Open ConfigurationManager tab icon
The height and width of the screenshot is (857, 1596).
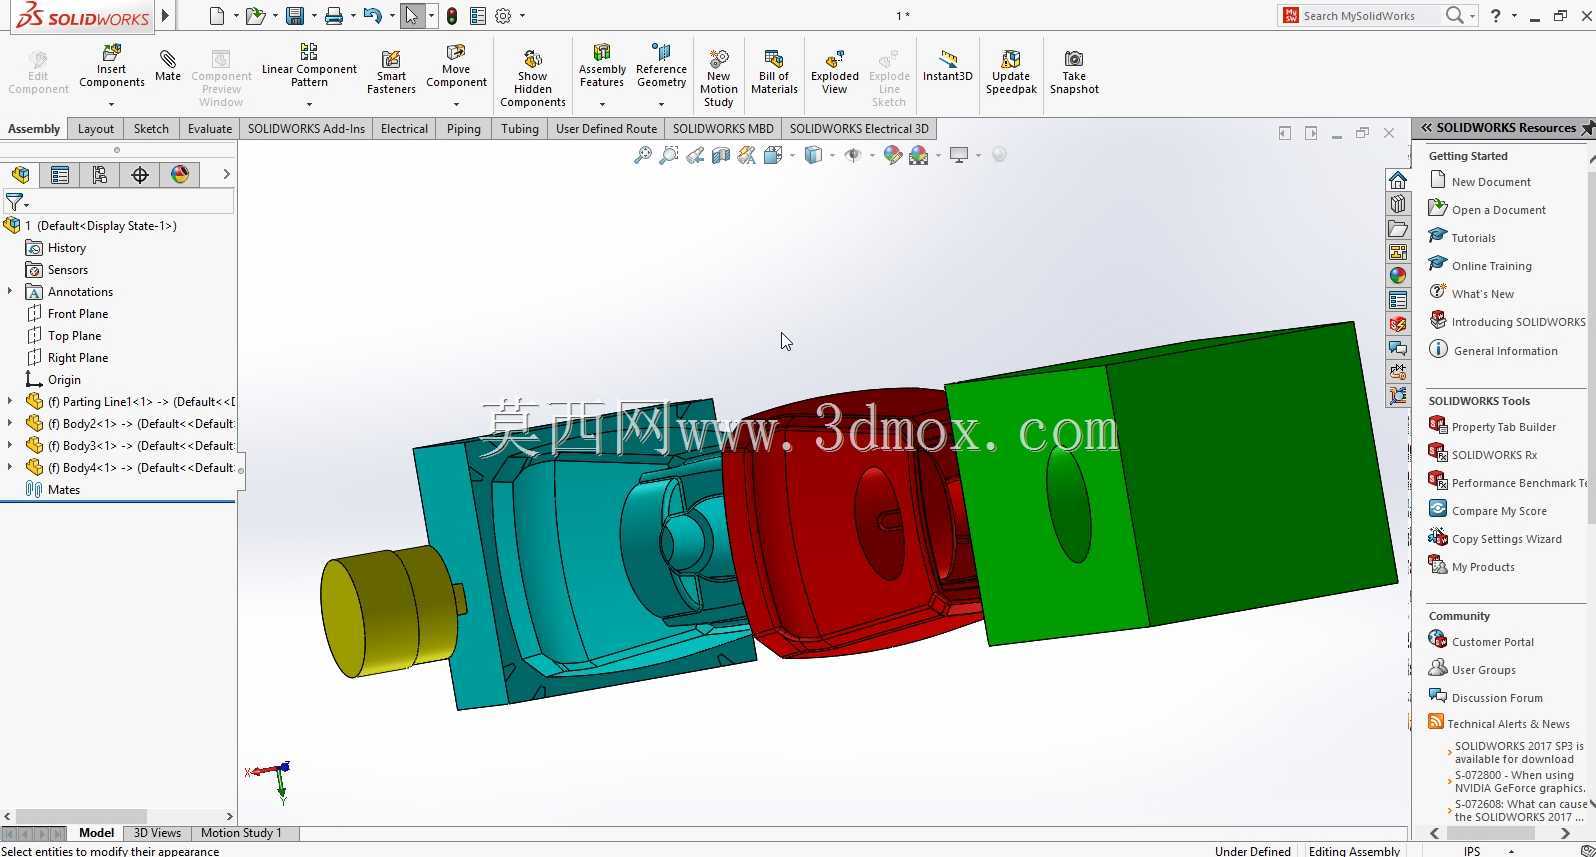pyautogui.click(x=100, y=175)
